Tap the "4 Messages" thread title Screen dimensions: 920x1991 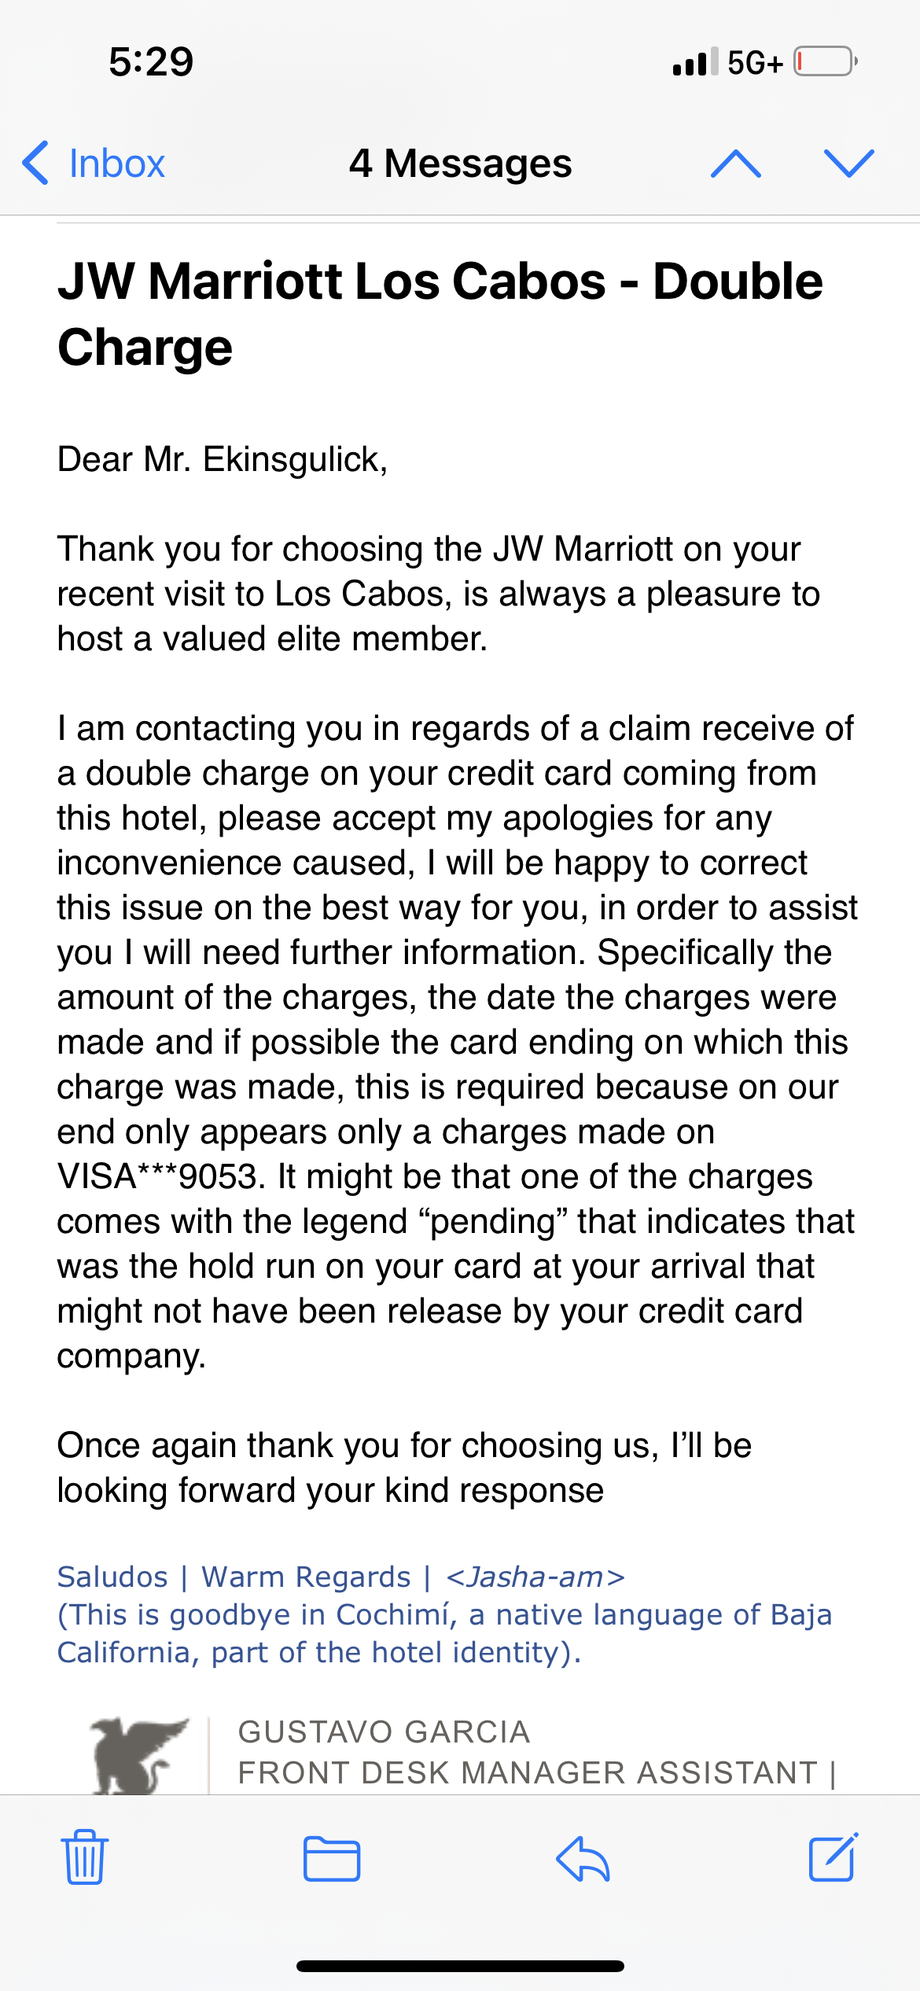pos(460,163)
